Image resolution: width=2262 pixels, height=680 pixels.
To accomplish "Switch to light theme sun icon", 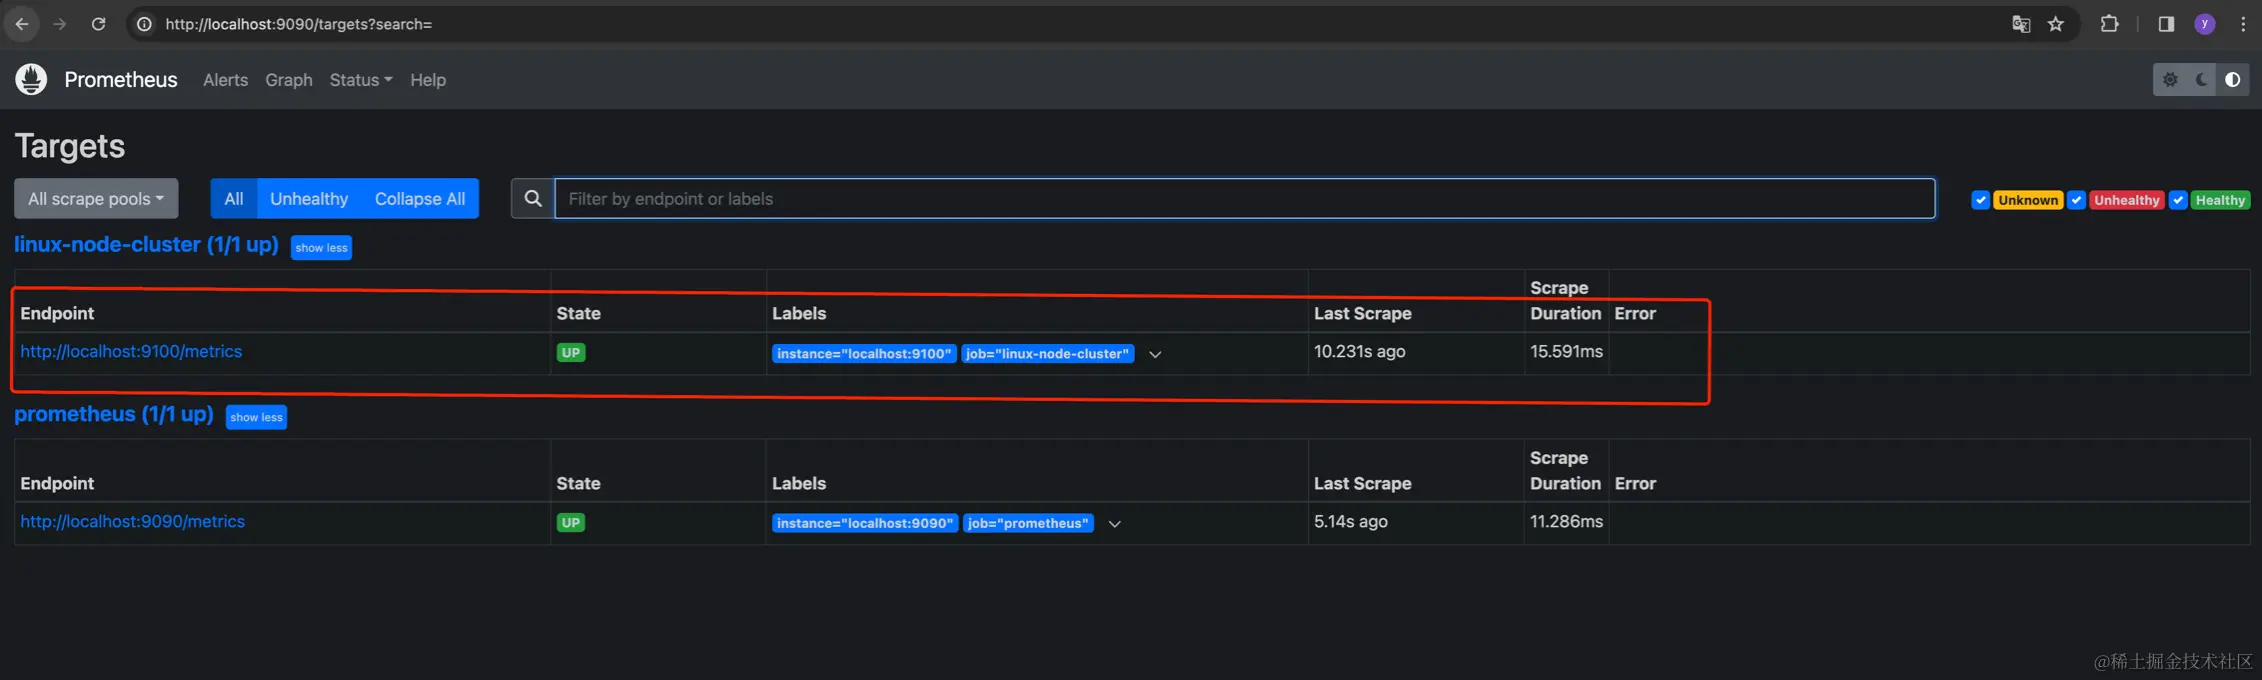I will [2170, 80].
